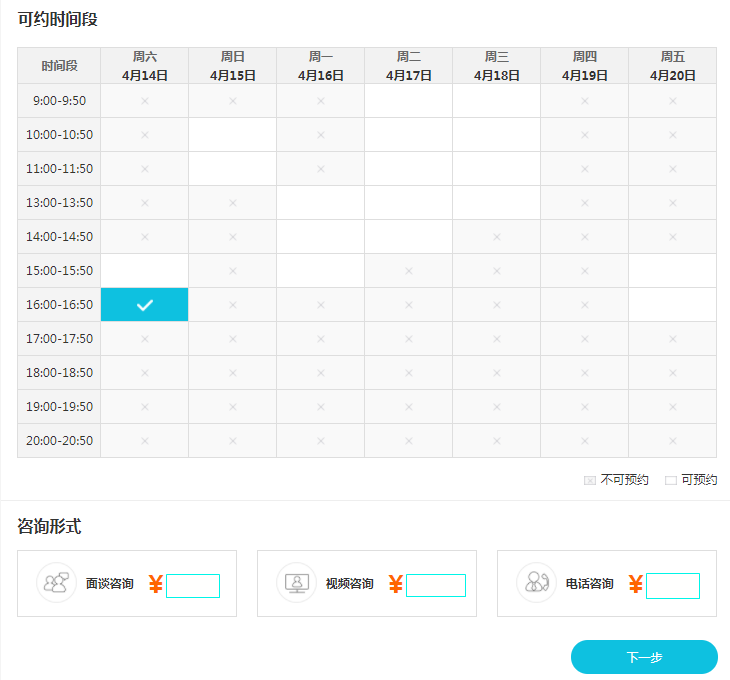730x680 pixels.
Task: Click the phone consultation price input field
Action: pos(673,586)
